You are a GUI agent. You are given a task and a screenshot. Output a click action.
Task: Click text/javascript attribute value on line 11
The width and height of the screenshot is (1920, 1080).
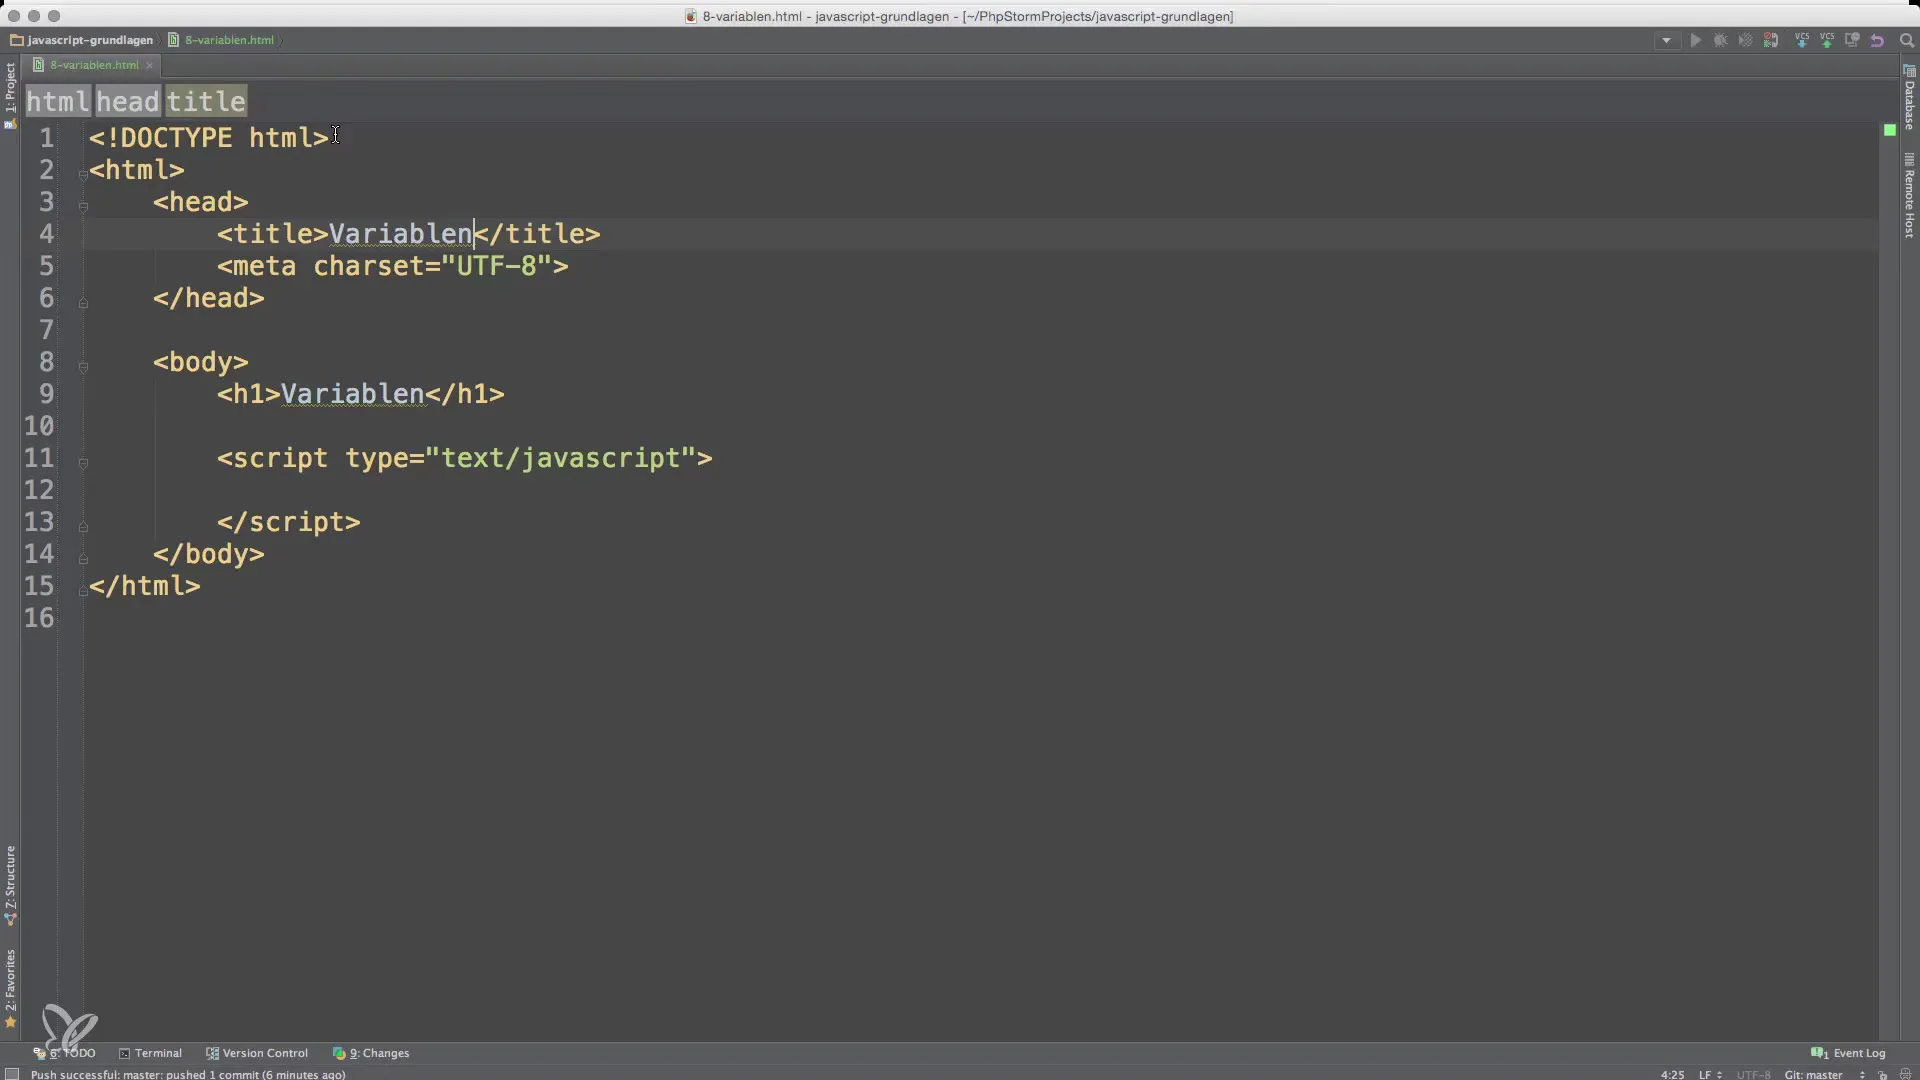click(561, 458)
